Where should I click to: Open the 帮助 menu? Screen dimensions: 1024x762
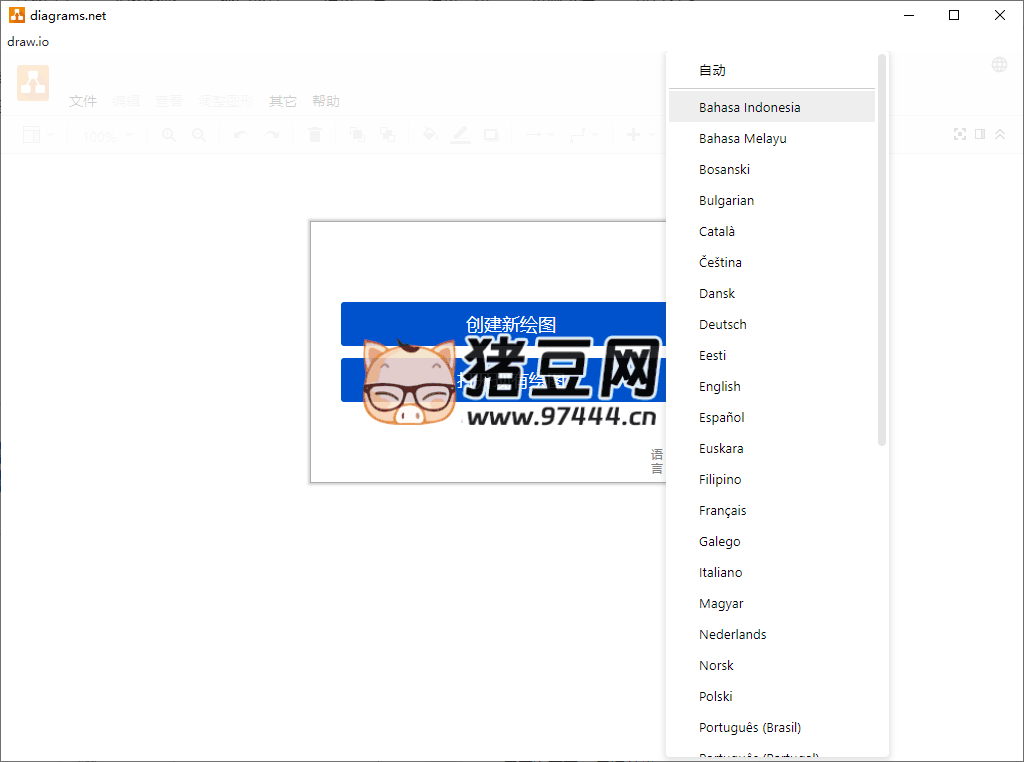point(325,100)
